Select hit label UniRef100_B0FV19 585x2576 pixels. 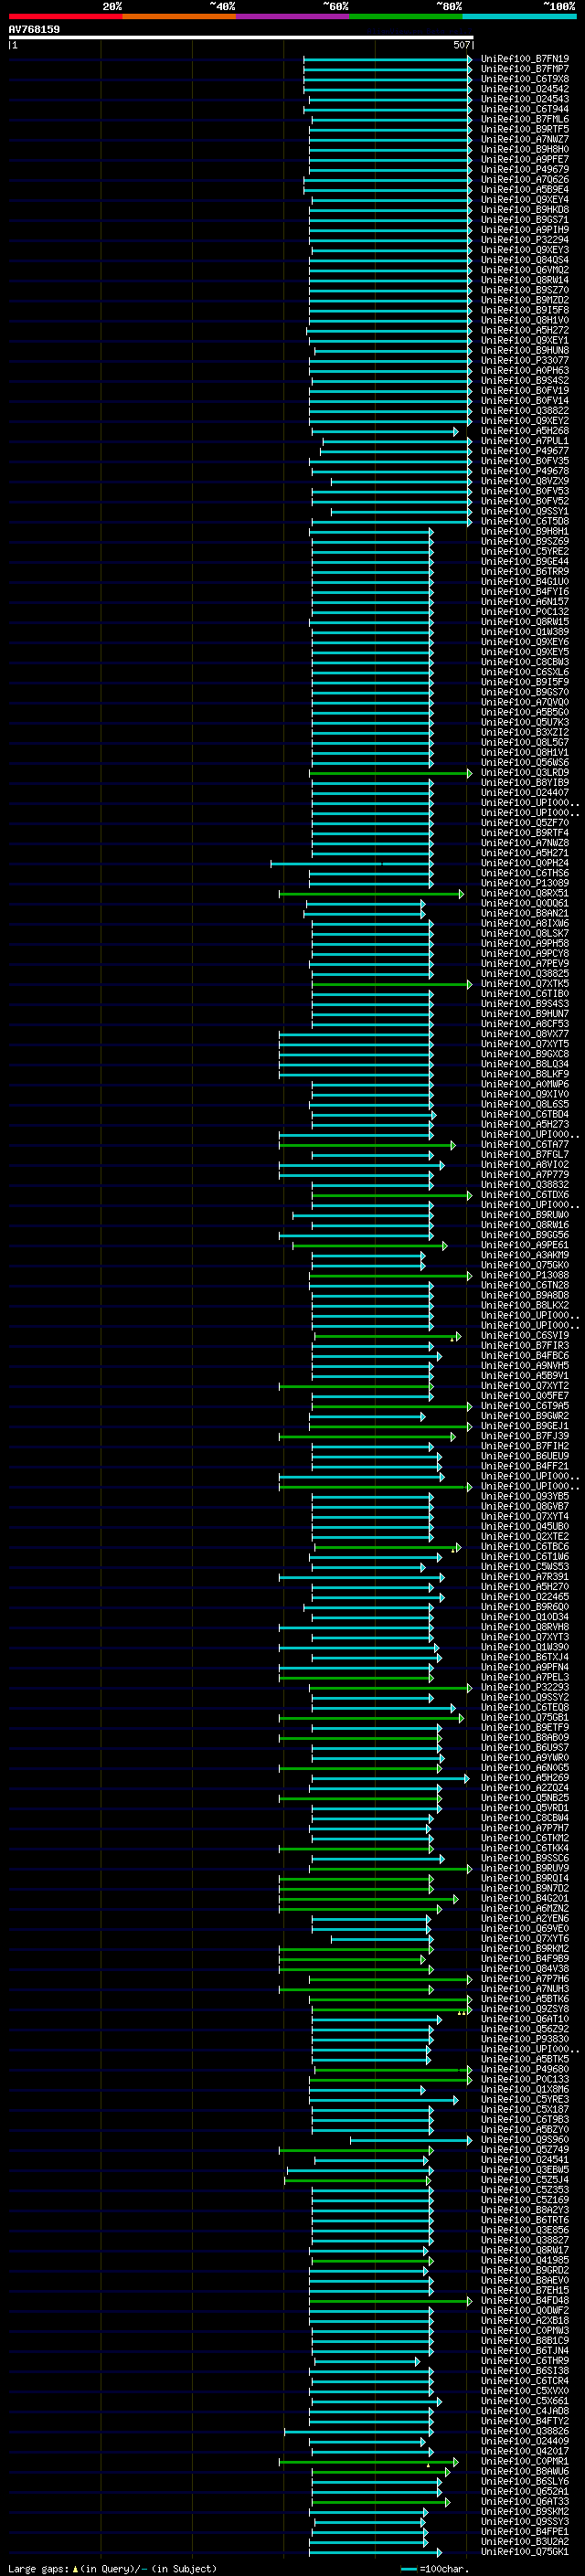coord(525,391)
